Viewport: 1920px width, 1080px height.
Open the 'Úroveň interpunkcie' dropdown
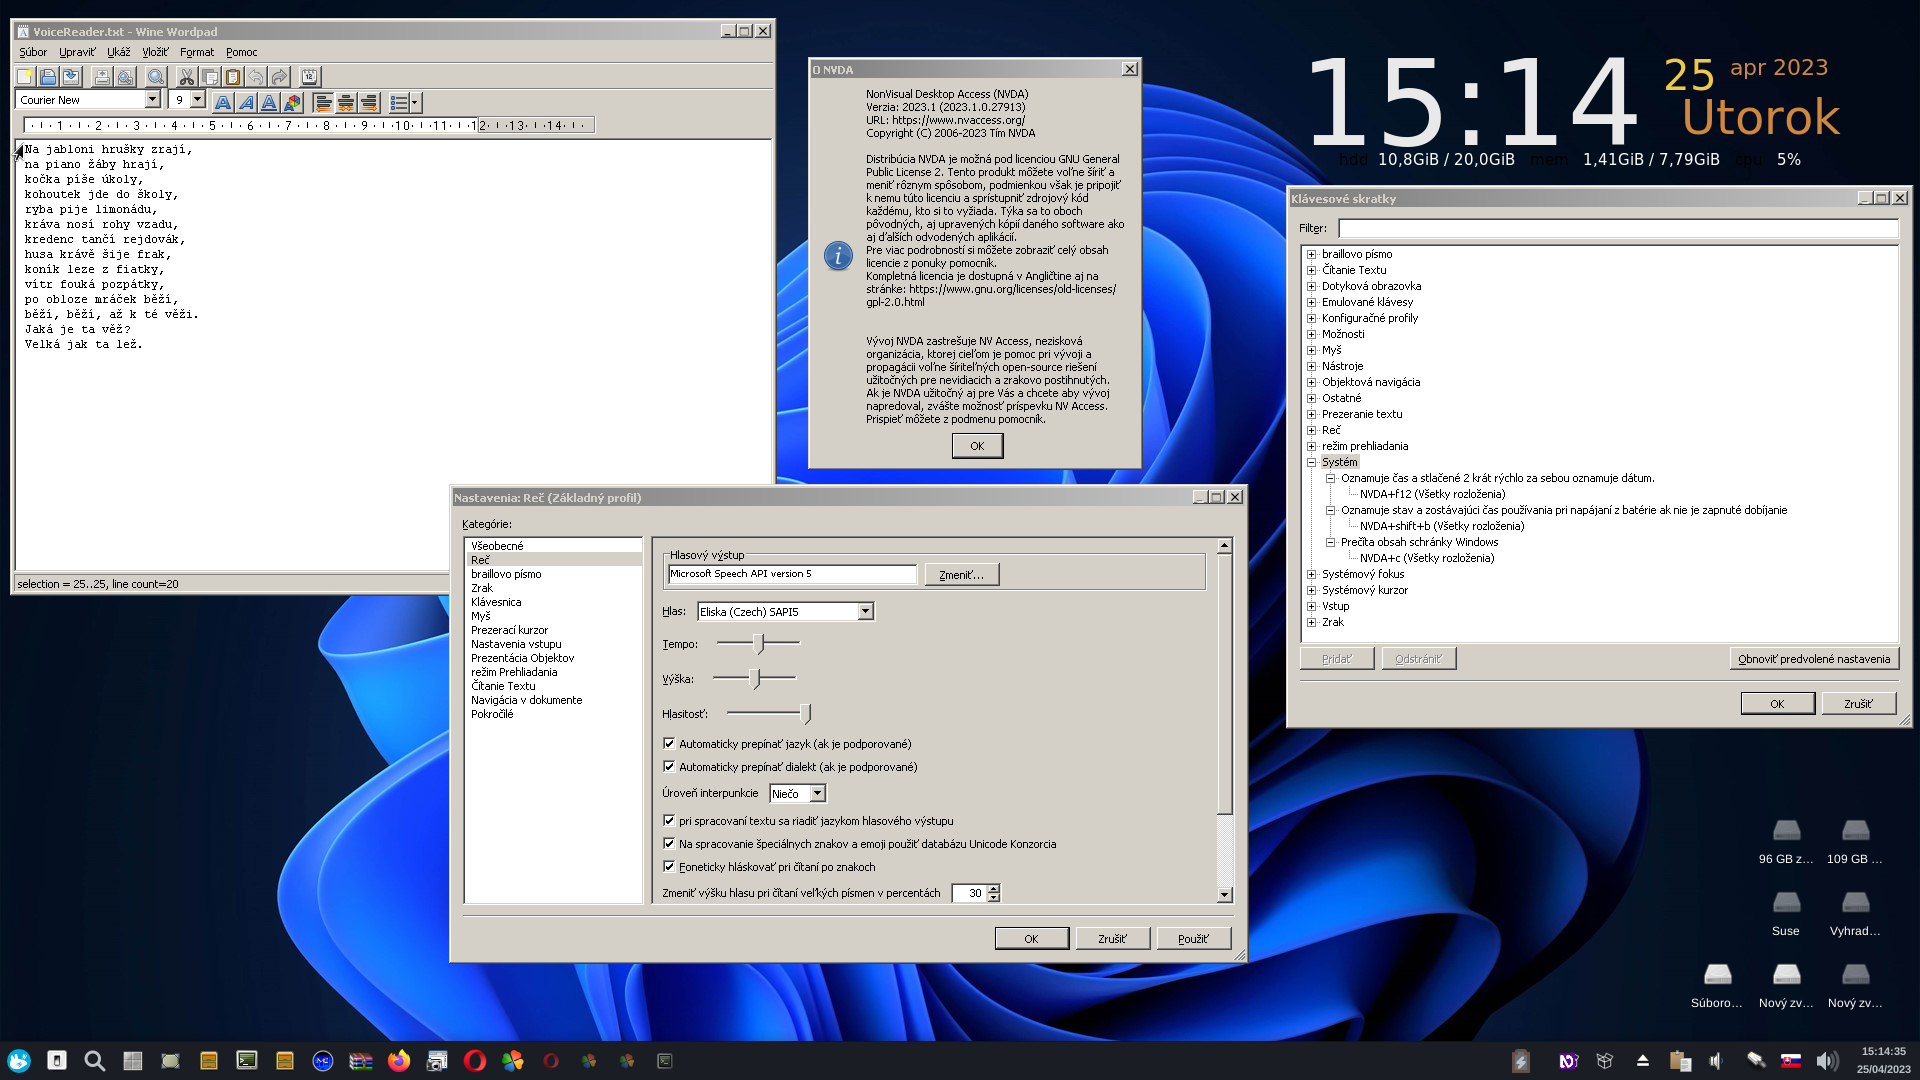(x=817, y=793)
